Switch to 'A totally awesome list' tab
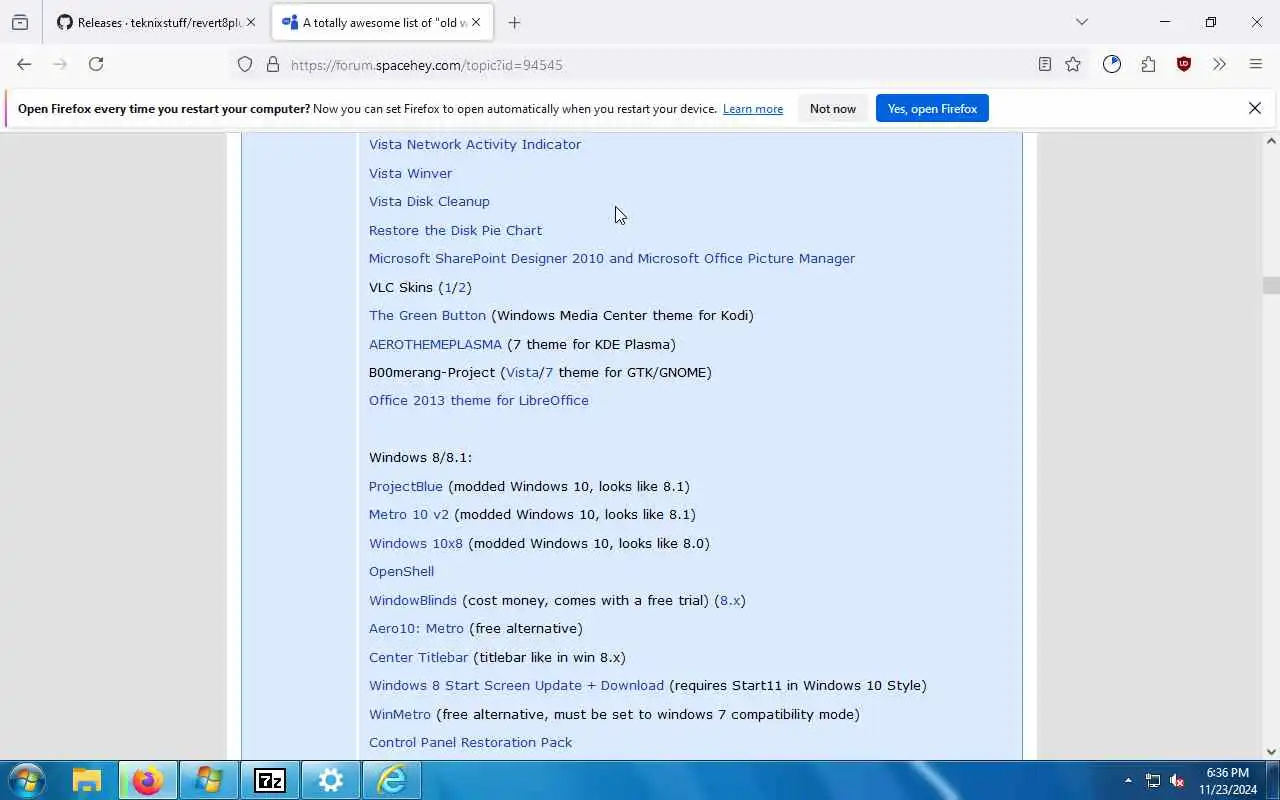The height and width of the screenshot is (800, 1280). pos(383,22)
